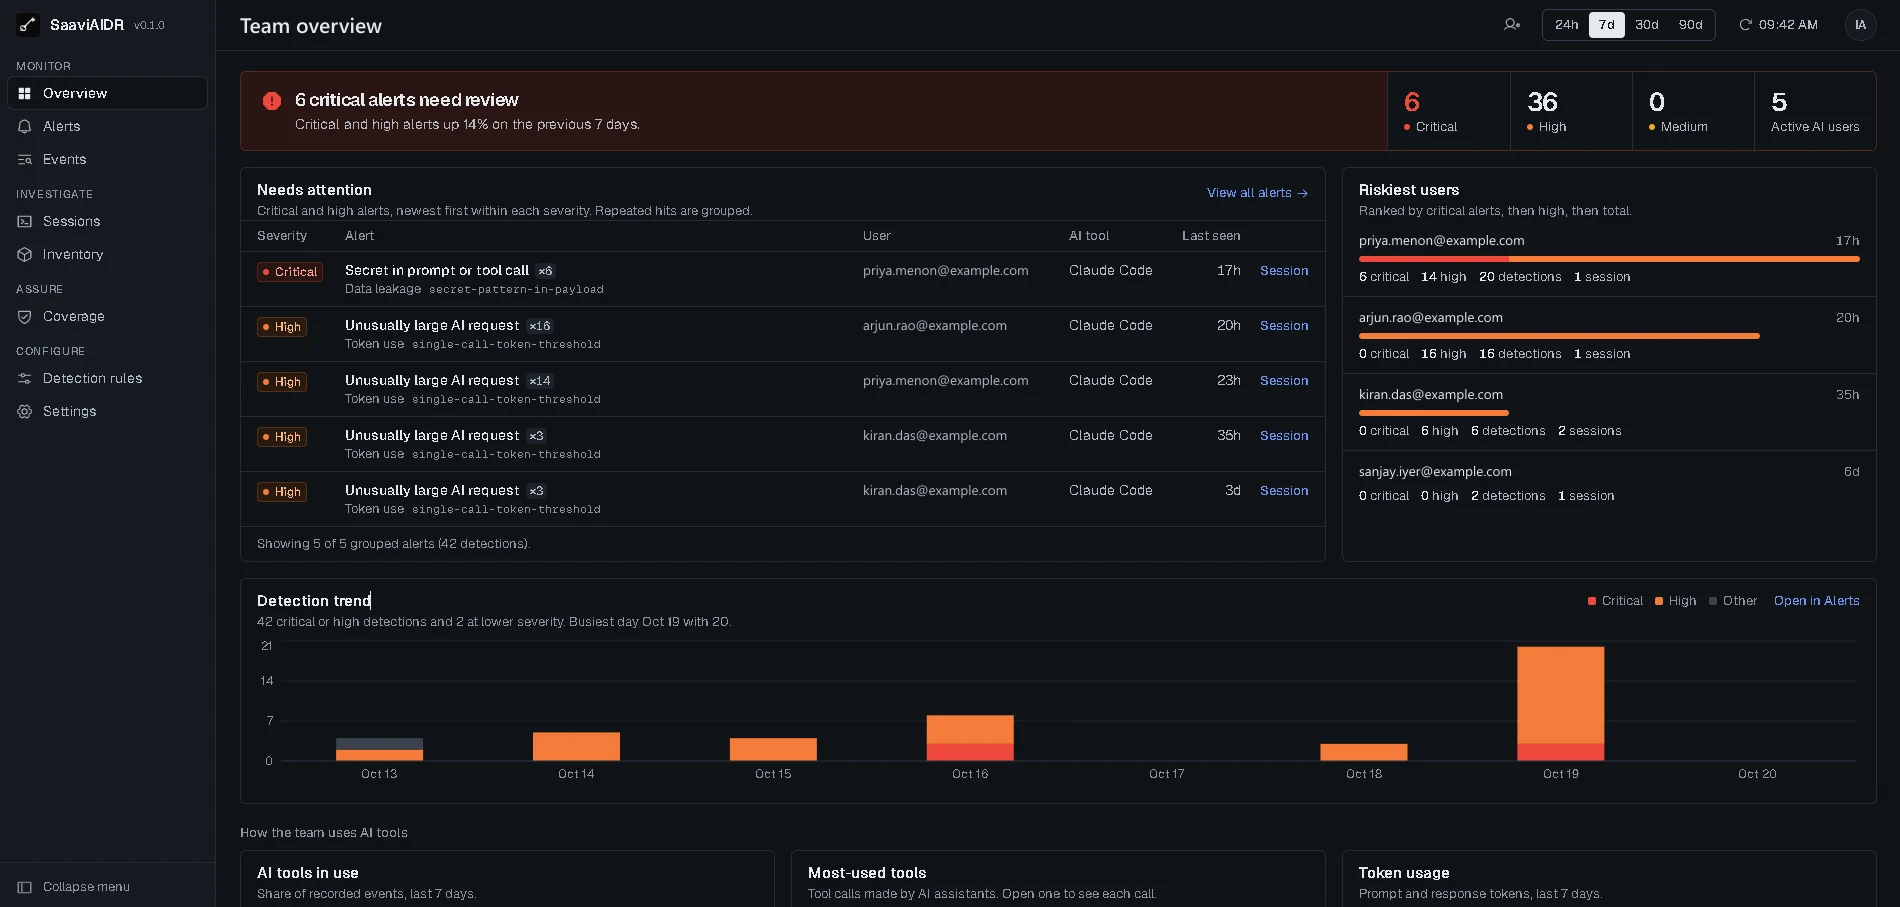Click the Events list icon
The width and height of the screenshot is (1900, 907).
[25, 159]
